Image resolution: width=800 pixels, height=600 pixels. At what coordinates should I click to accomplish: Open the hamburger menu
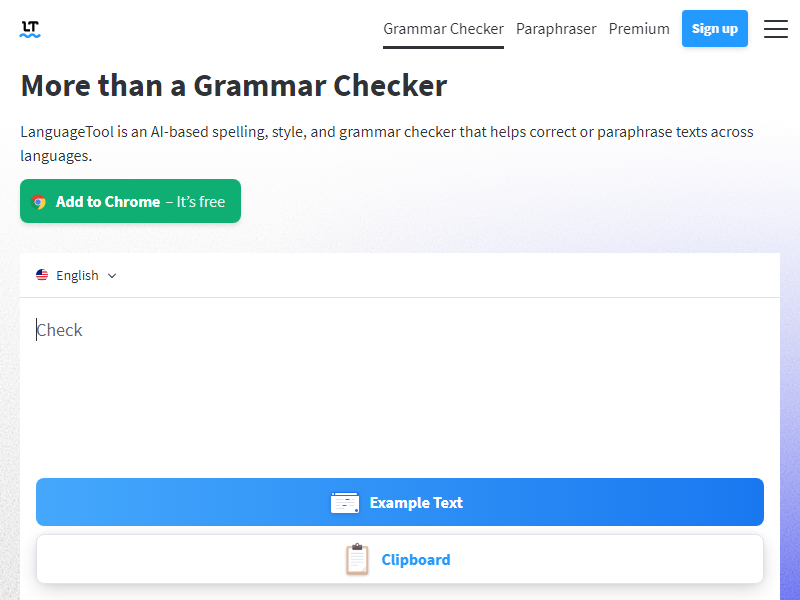pyautogui.click(x=776, y=29)
